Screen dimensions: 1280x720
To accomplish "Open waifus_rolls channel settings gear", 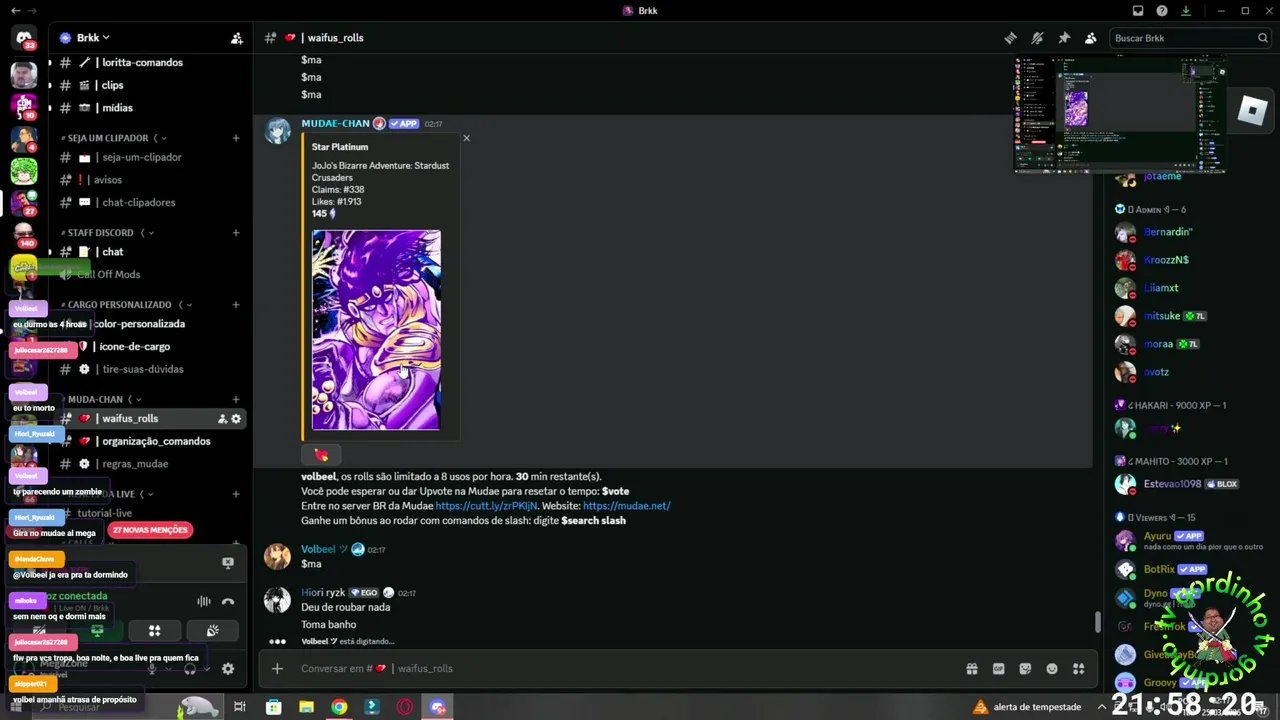I will [x=236, y=419].
